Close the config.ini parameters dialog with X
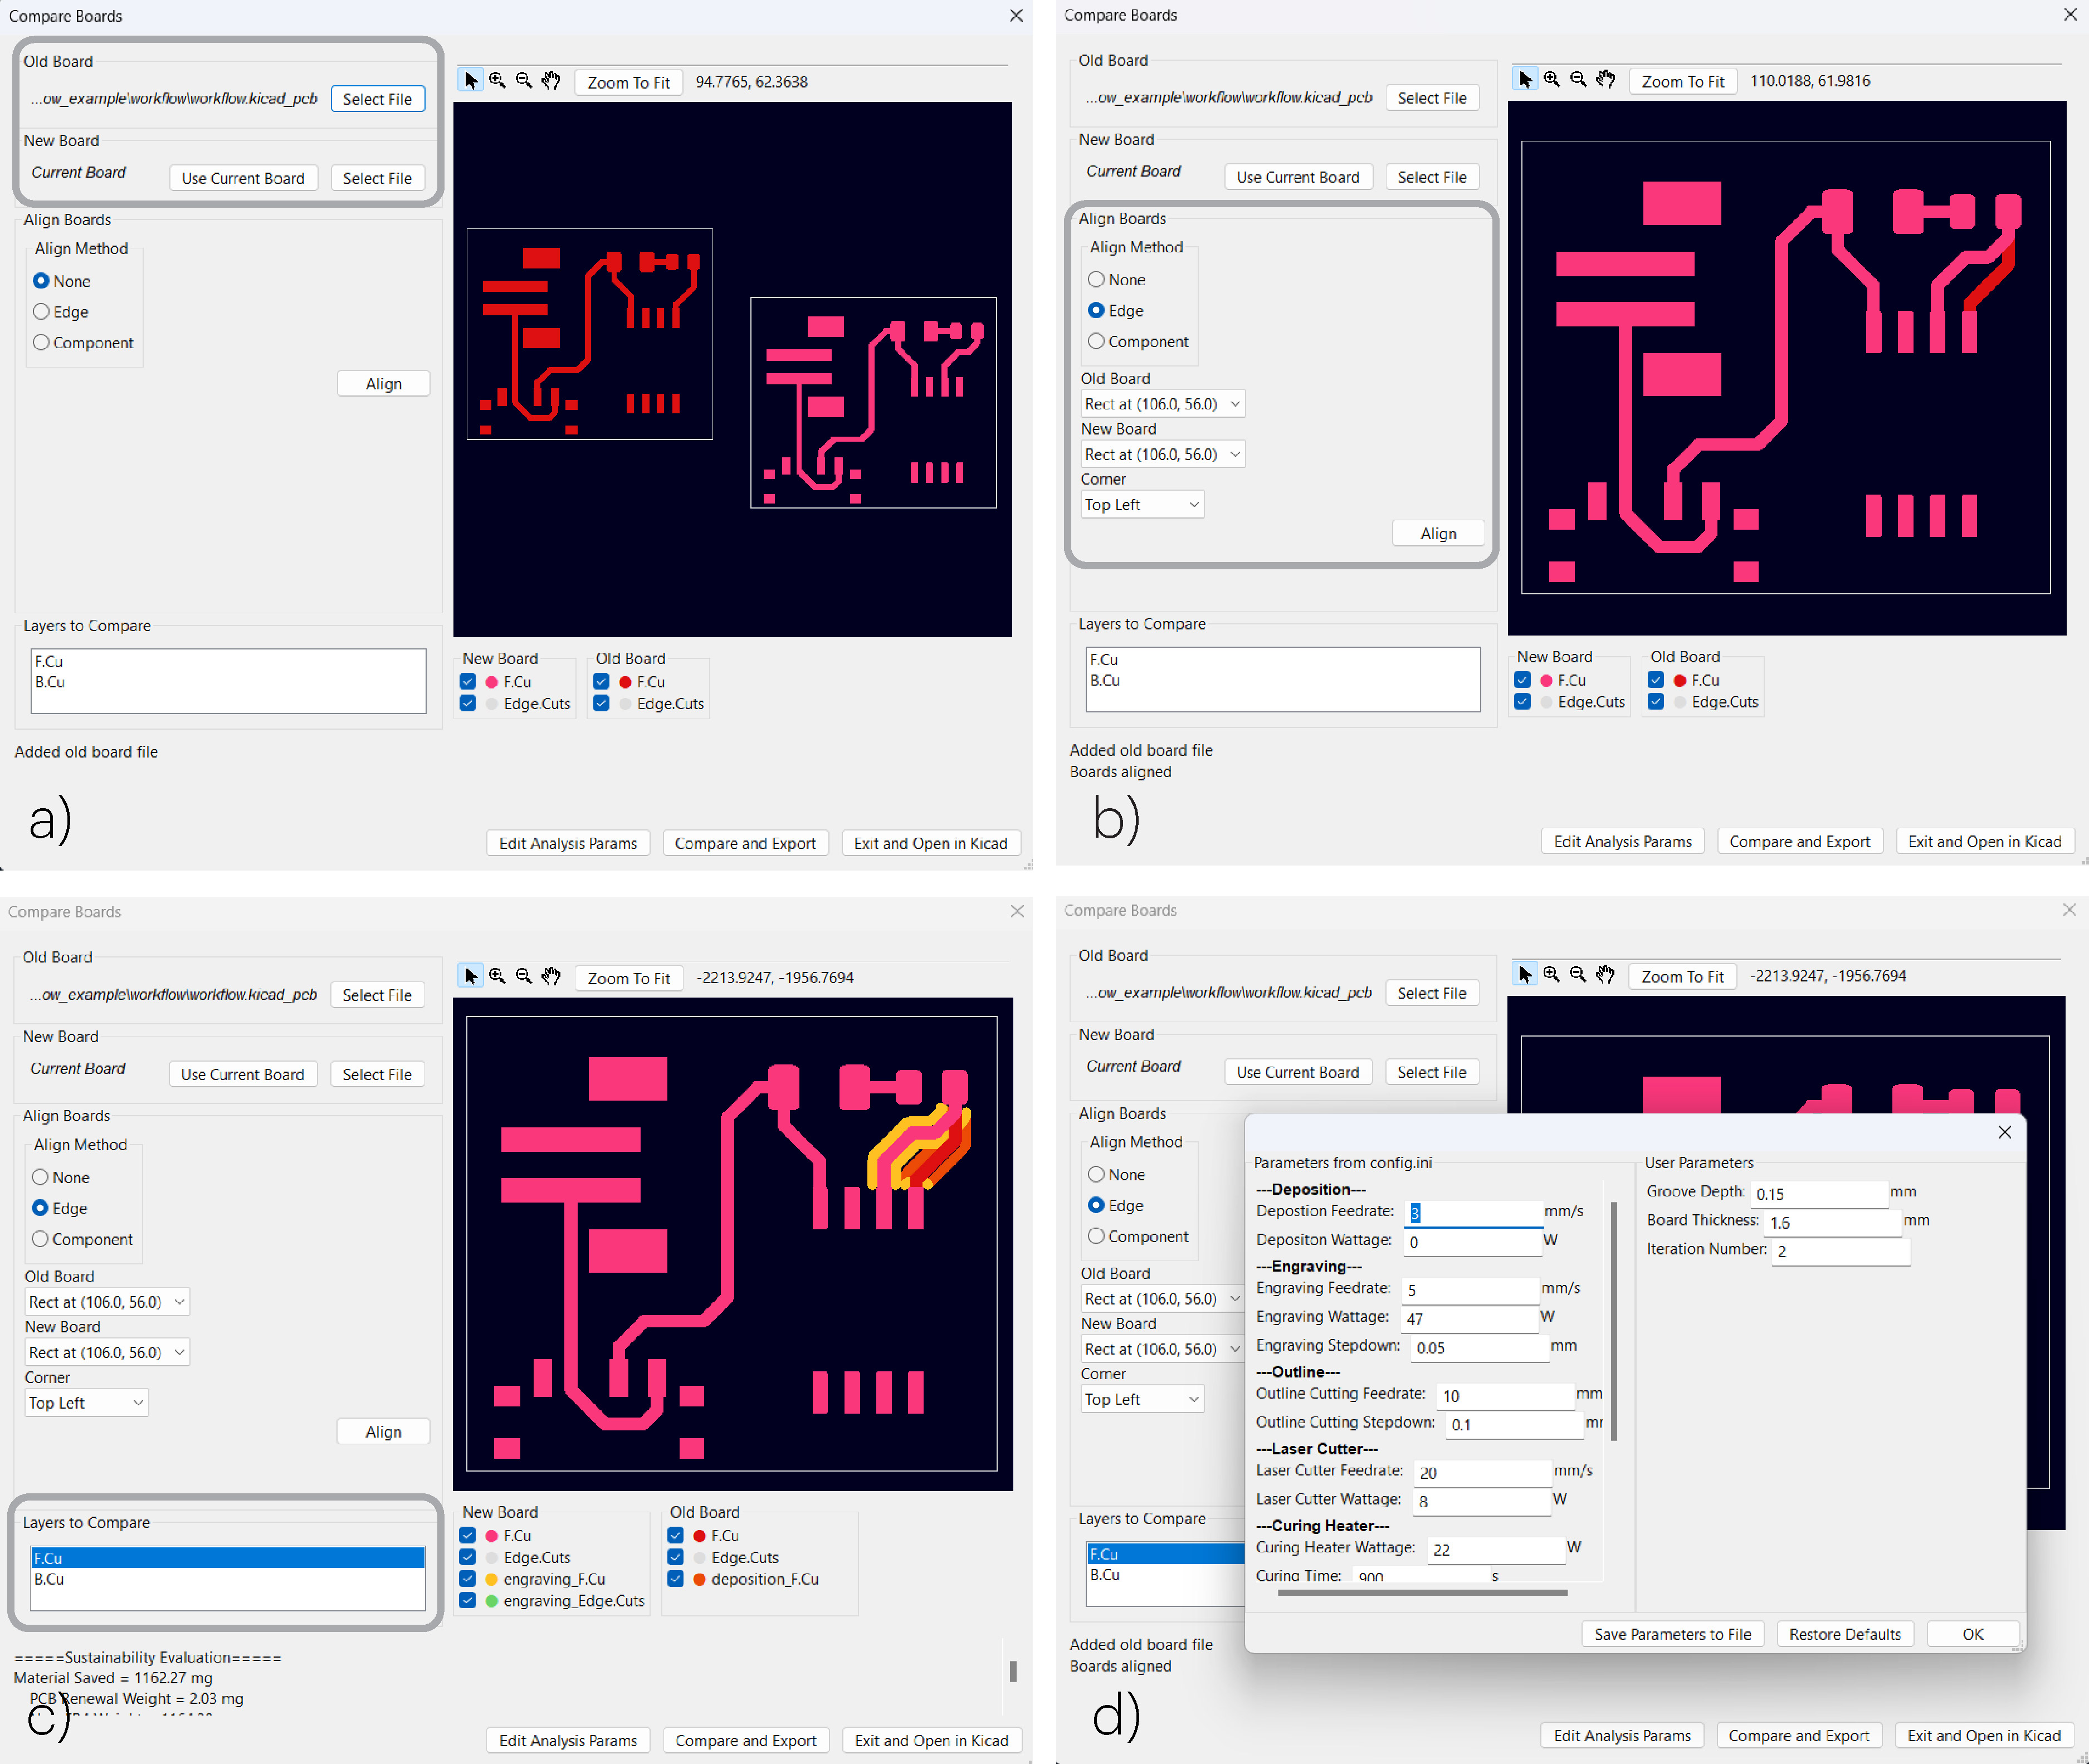The width and height of the screenshot is (2089, 1764). pos(2004,1132)
